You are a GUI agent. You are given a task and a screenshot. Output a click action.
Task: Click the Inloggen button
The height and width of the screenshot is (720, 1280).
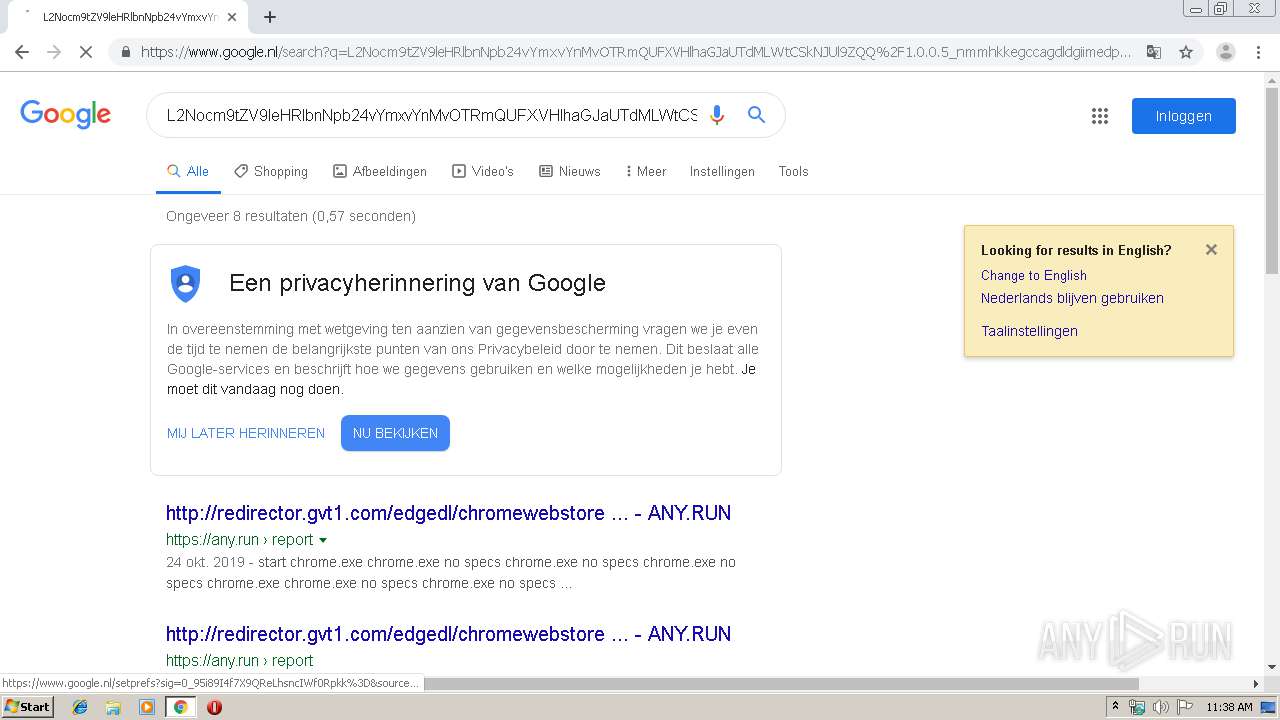(1184, 116)
